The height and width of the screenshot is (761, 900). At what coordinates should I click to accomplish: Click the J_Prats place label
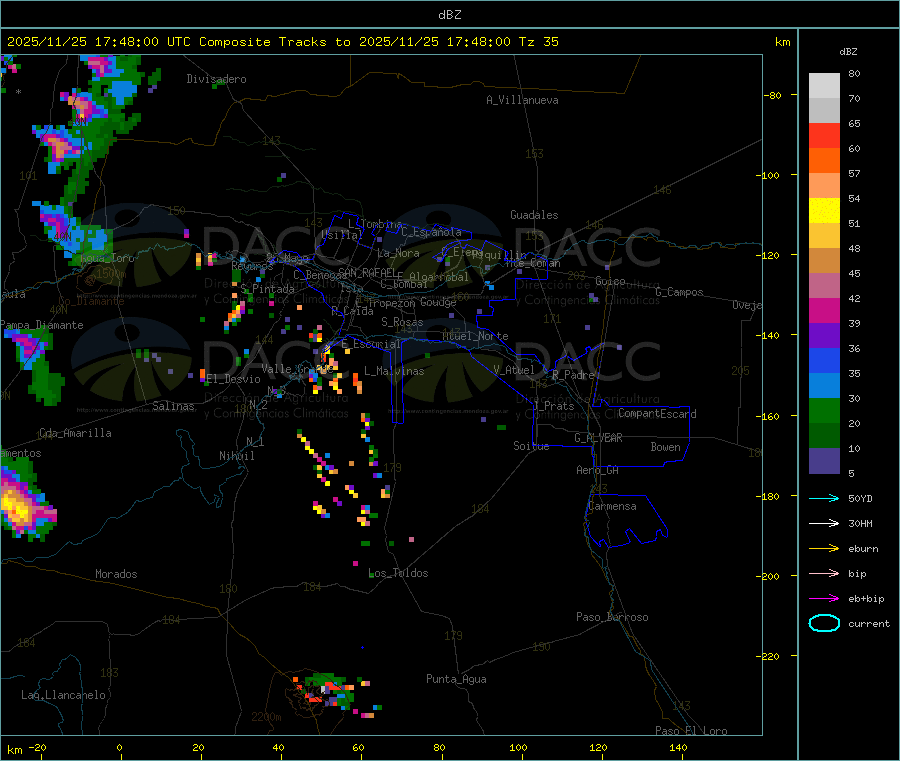553,405
